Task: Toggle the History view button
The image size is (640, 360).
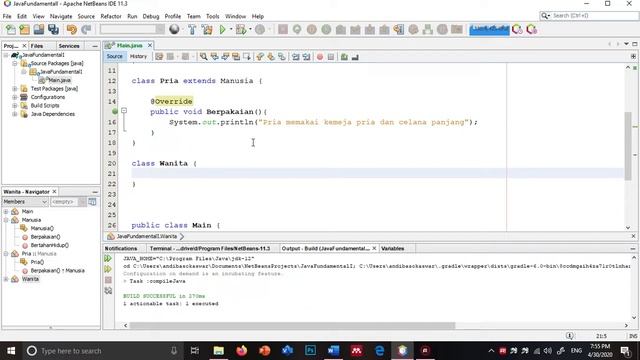Action: coord(138,56)
